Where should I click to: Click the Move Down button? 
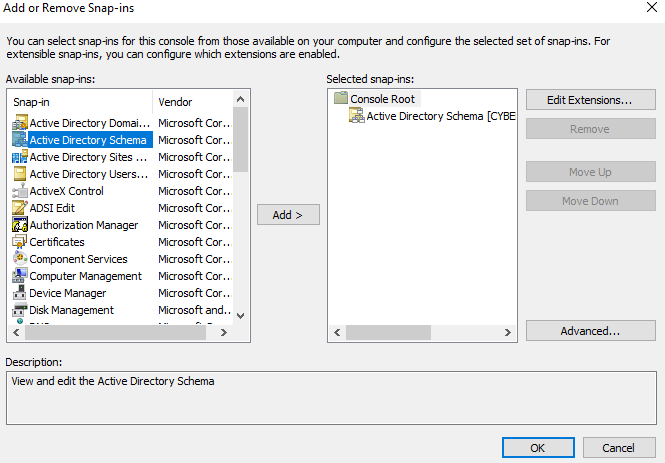pyautogui.click(x=590, y=201)
